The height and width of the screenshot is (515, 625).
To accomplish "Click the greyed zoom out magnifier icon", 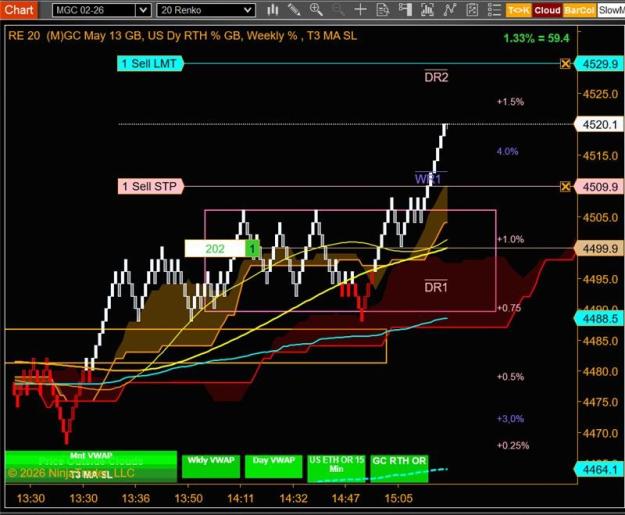I will pyautogui.click(x=338, y=10).
